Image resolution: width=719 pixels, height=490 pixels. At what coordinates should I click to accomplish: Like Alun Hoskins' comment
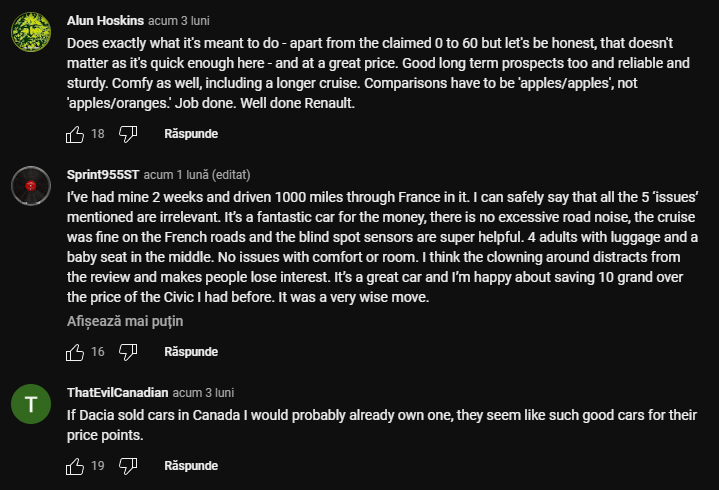[75, 134]
